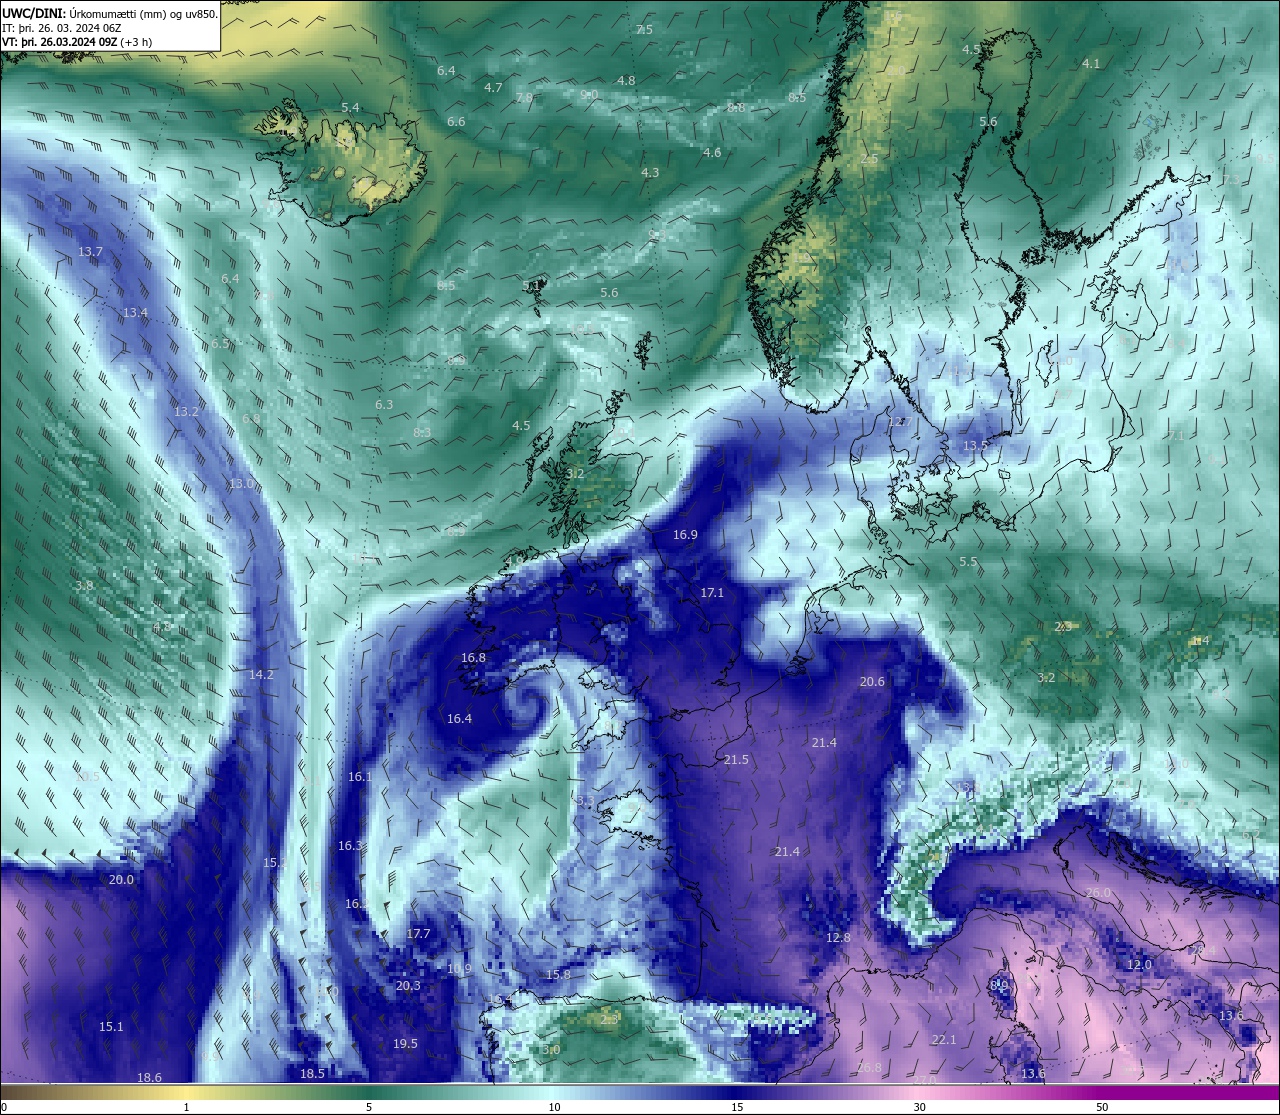Click the 4.3 value label
The image size is (1280, 1115).
650,173
